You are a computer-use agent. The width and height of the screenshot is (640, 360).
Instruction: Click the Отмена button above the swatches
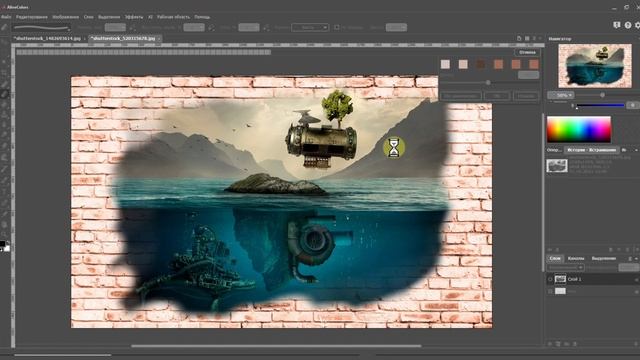527,52
